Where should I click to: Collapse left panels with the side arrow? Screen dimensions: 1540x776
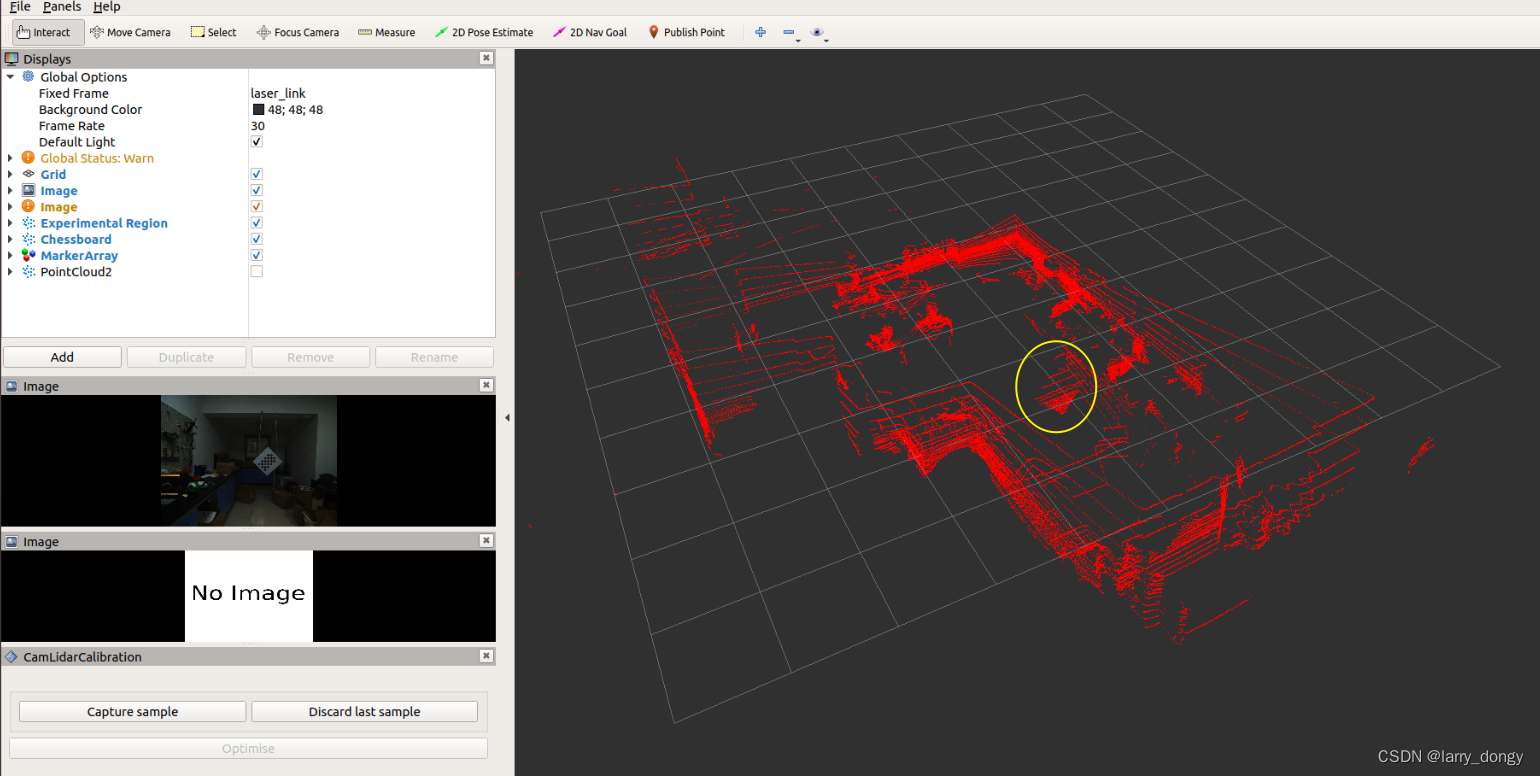506,417
